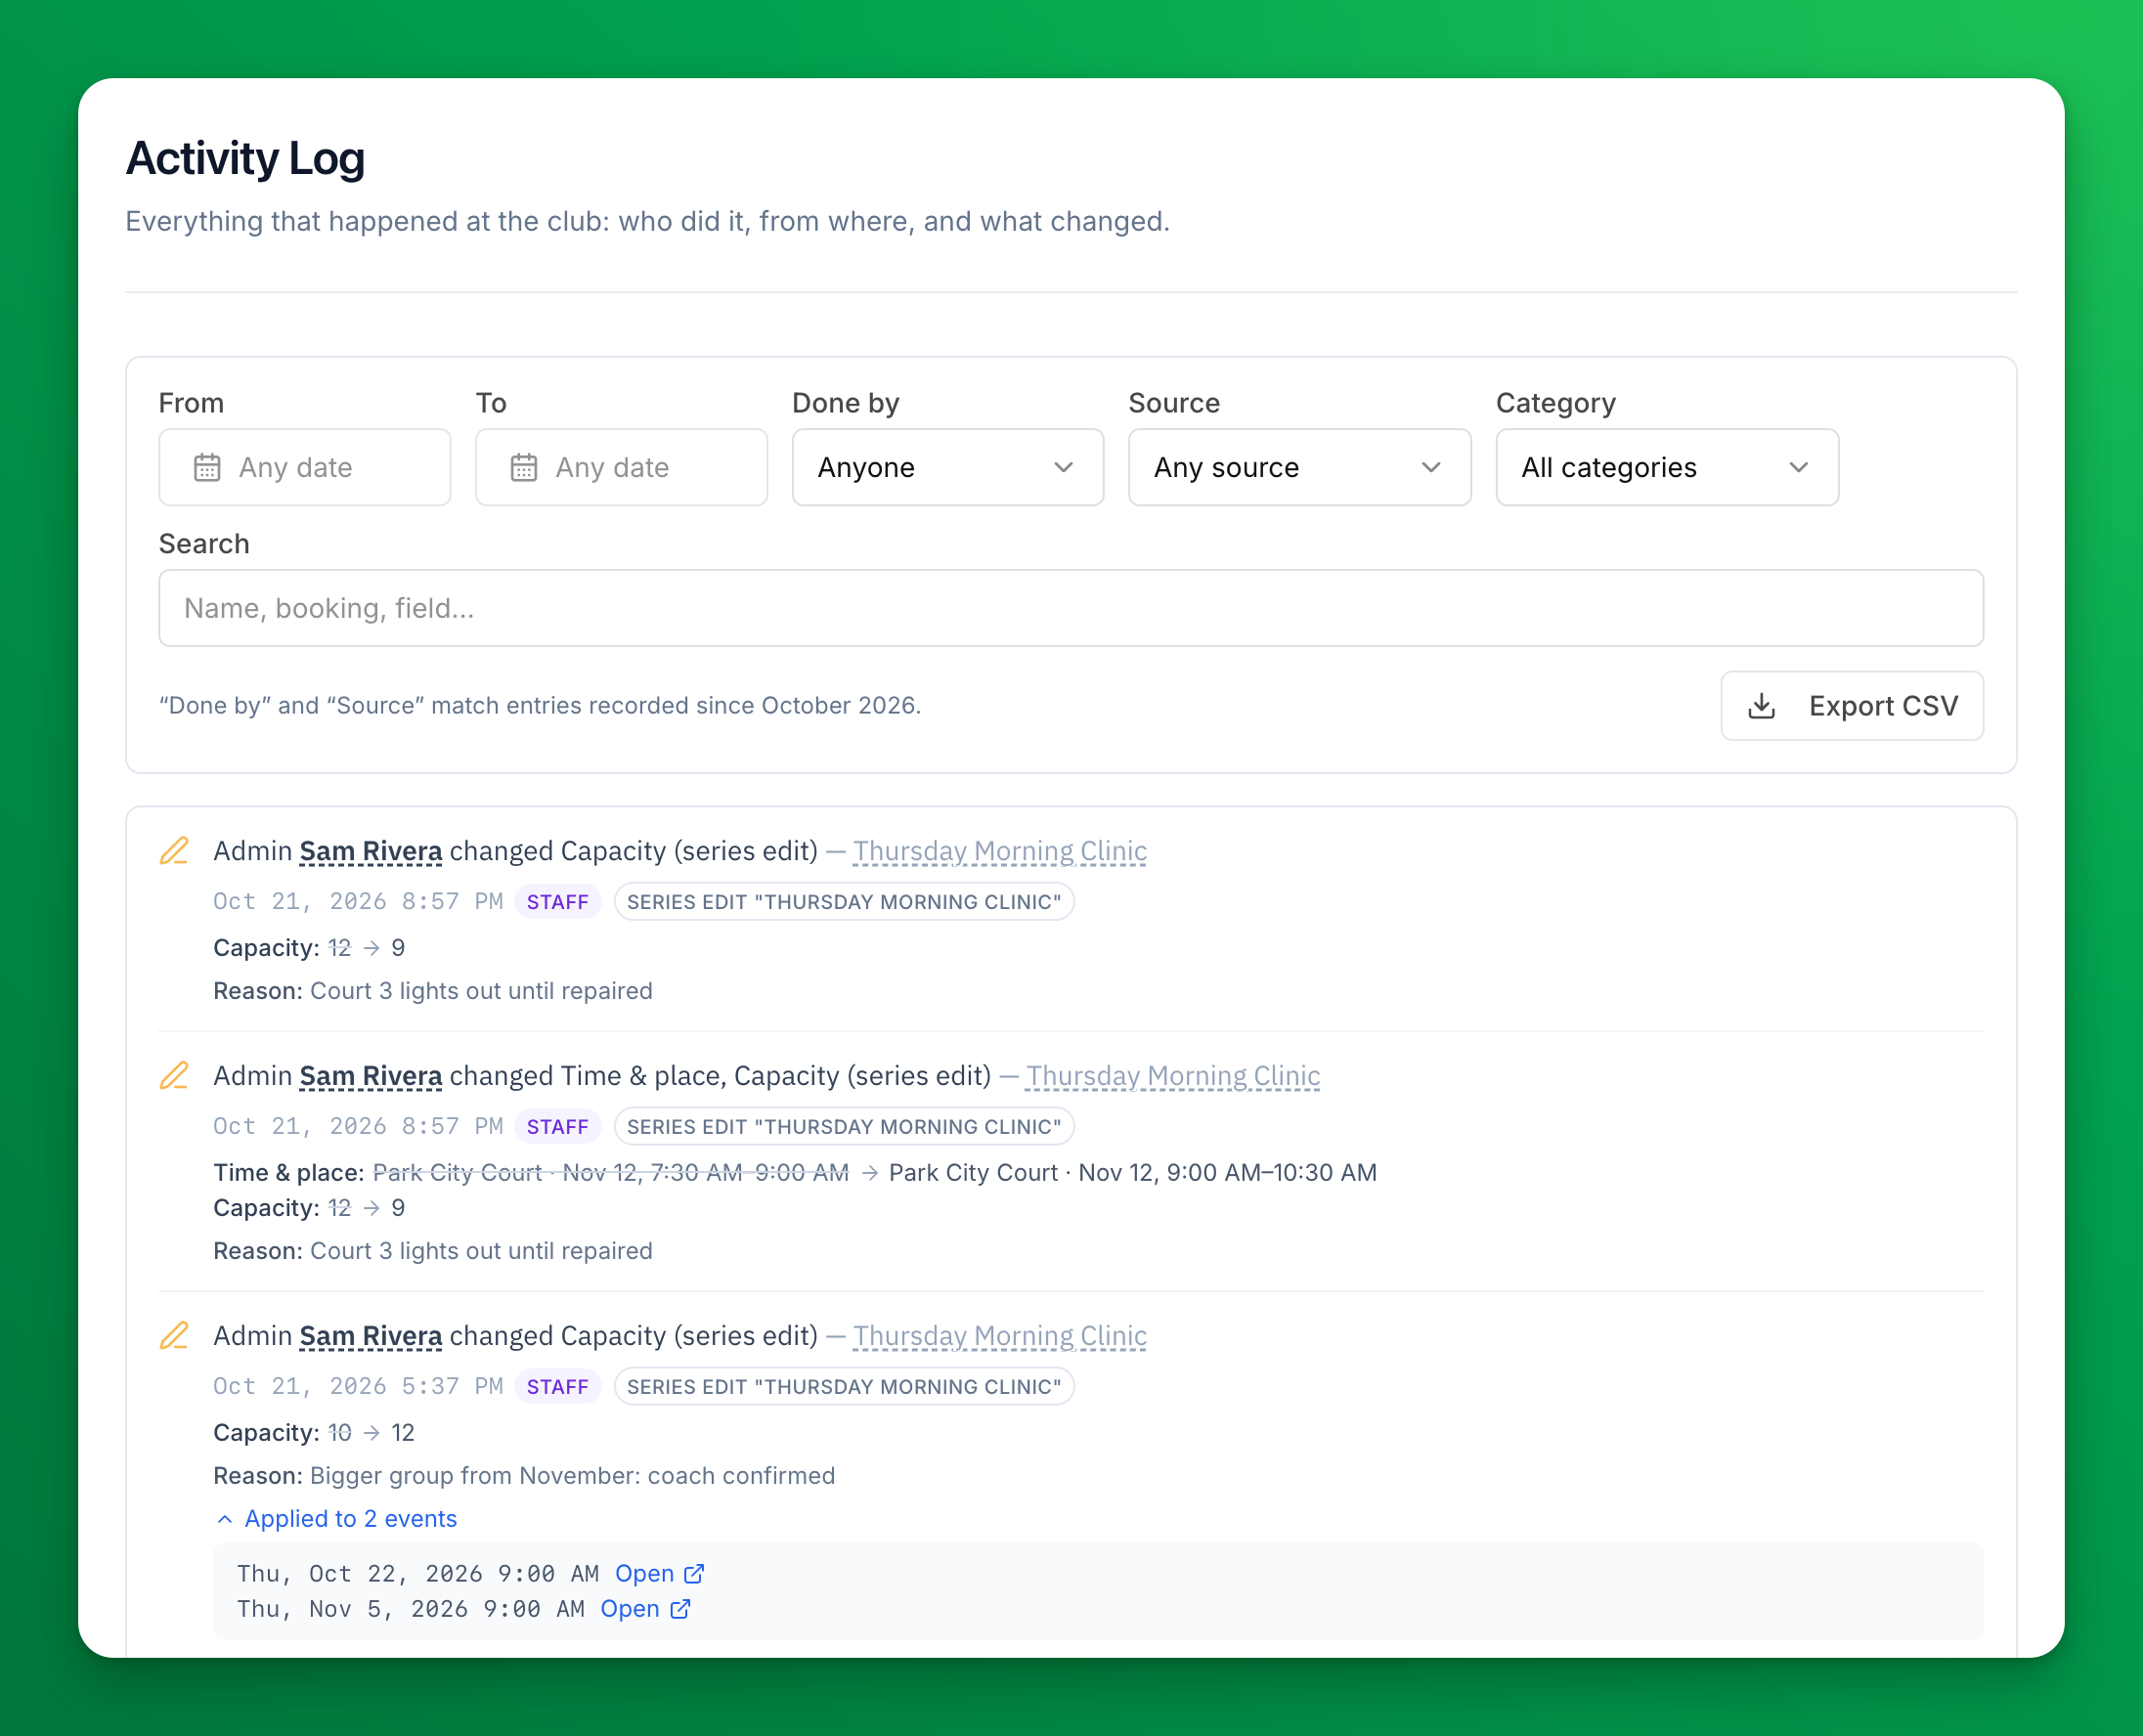
Task: Open the Thu, Nov 5, 2026 event link
Action: pos(645,1609)
